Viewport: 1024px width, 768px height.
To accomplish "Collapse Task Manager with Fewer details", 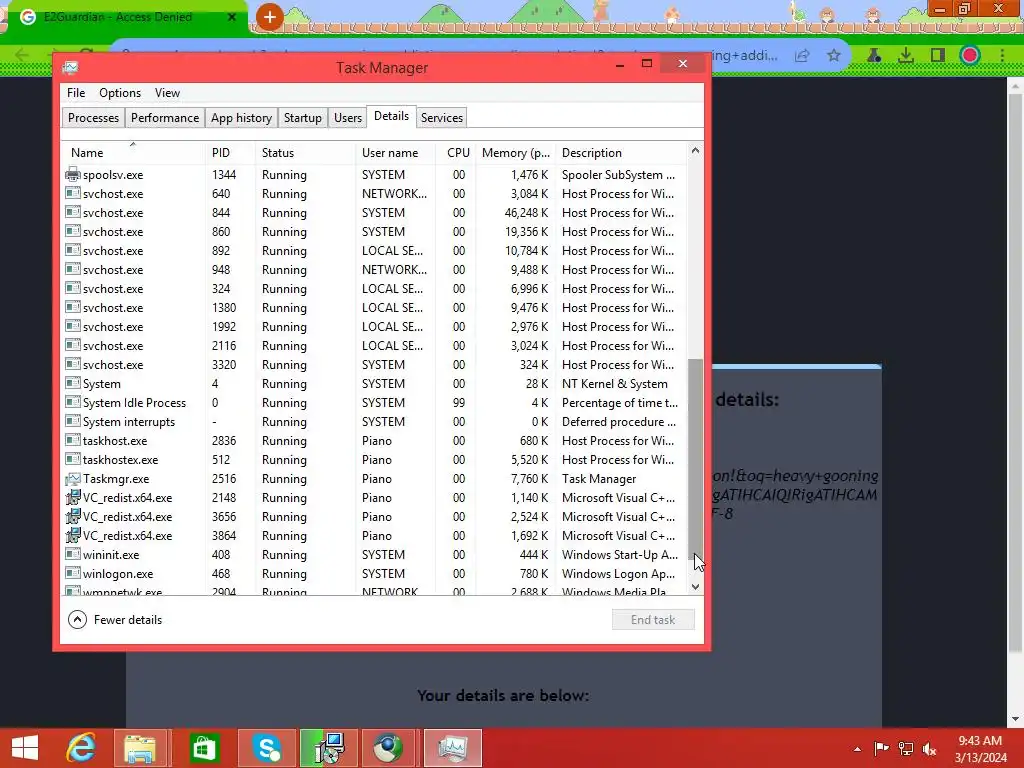I will click(115, 620).
